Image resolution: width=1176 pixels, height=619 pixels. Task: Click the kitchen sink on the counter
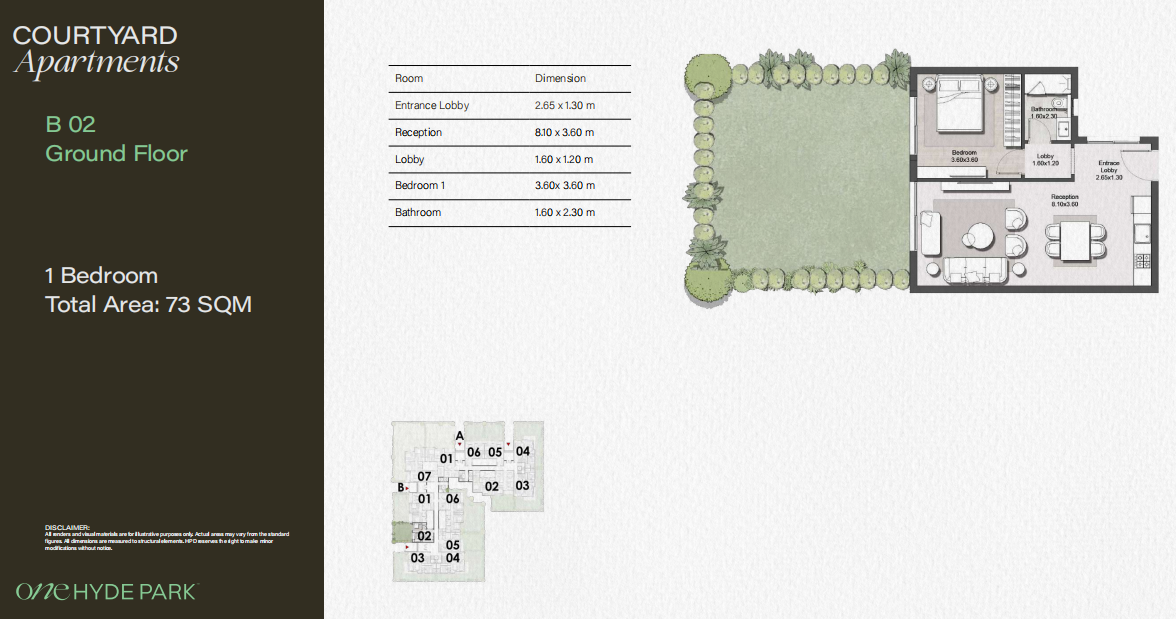(x=1142, y=233)
